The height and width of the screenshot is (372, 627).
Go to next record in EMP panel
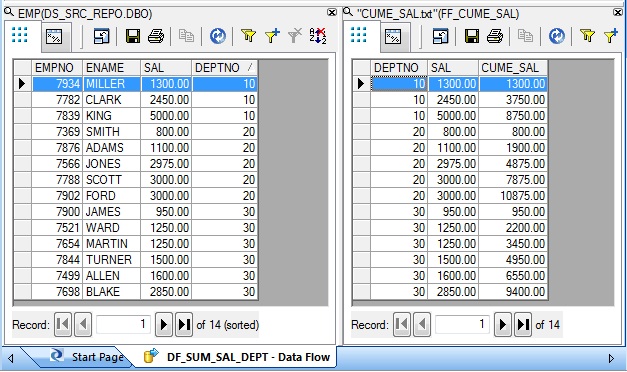(x=163, y=324)
